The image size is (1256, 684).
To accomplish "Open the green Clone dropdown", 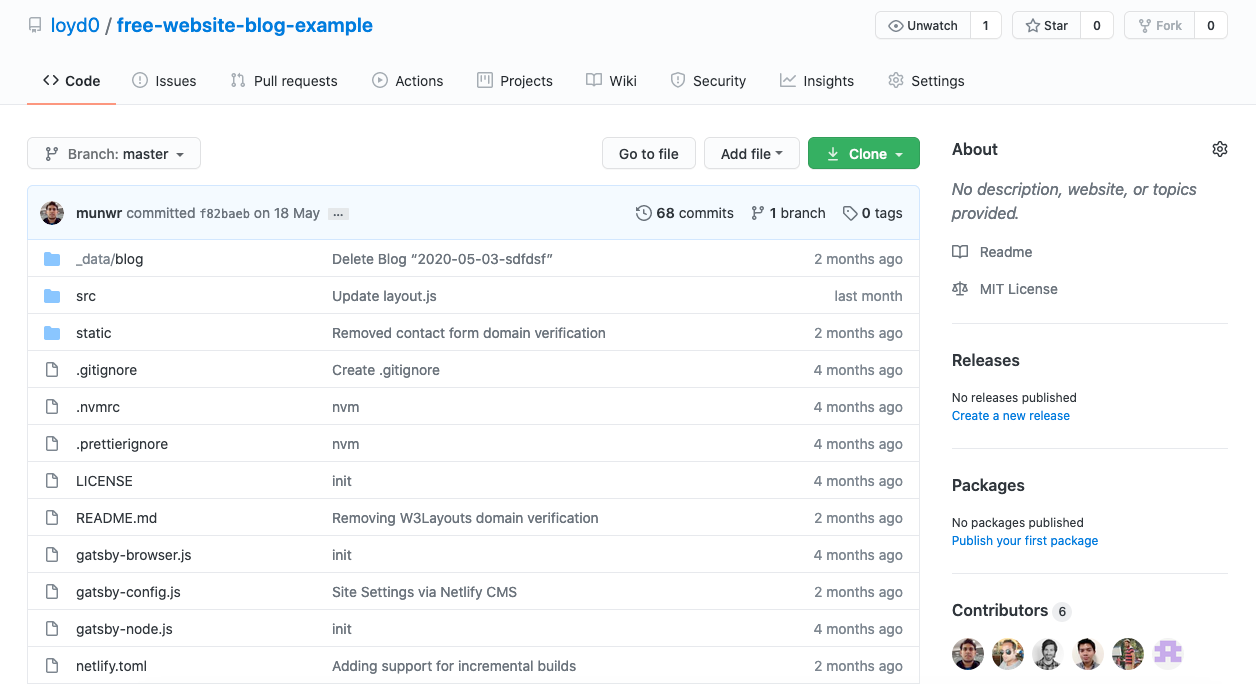I will pos(864,154).
